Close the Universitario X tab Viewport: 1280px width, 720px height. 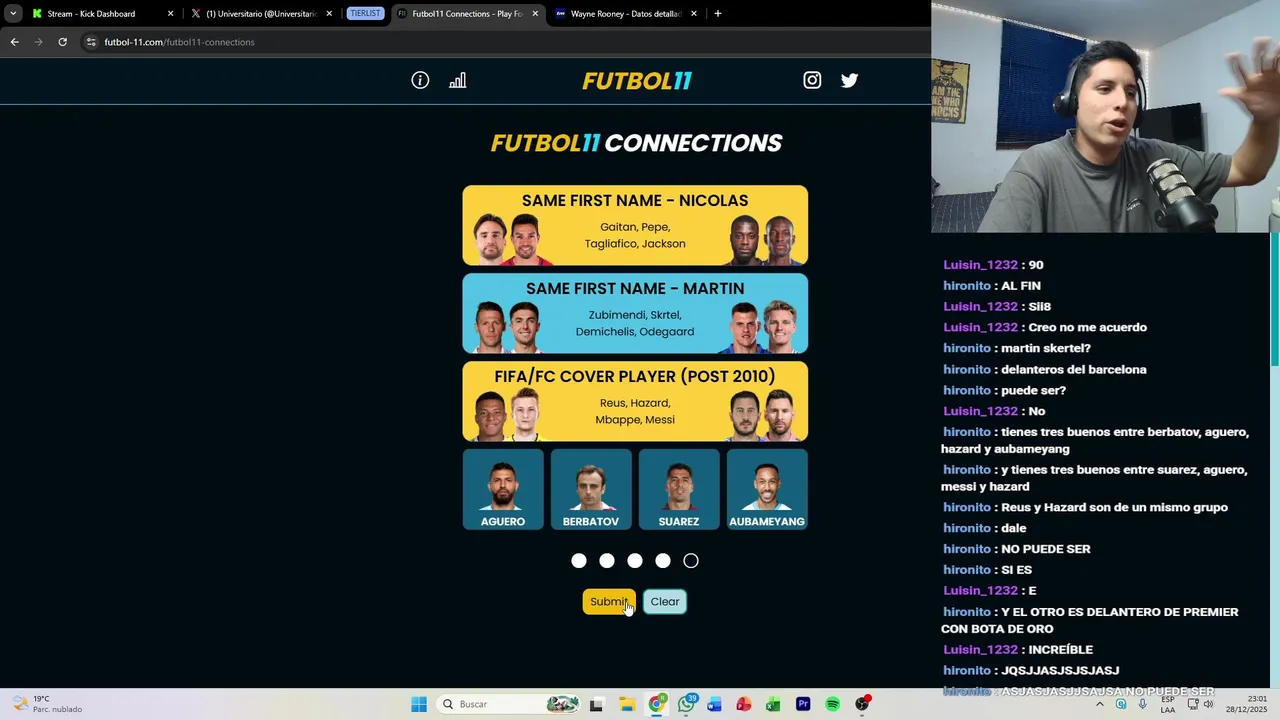click(329, 14)
